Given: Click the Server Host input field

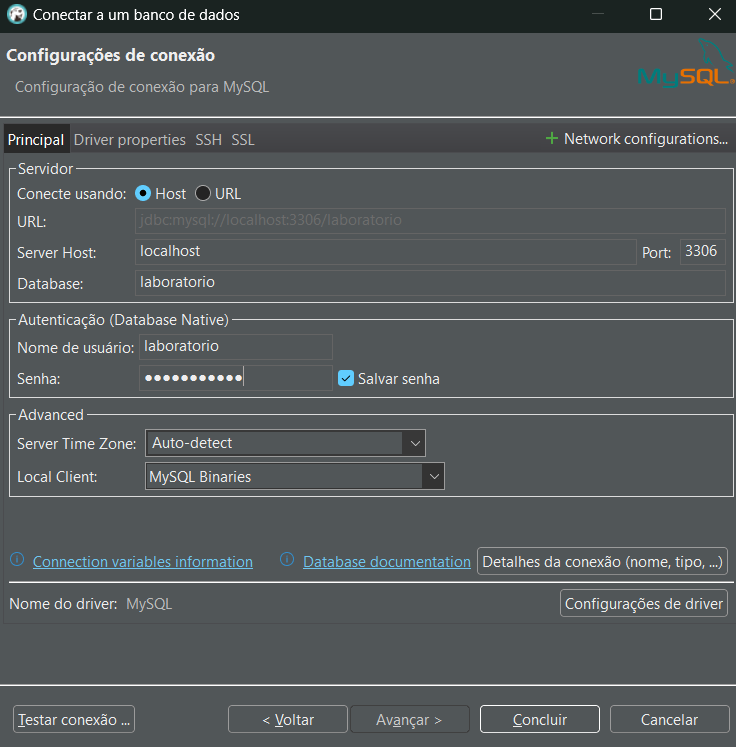Looking at the screenshot, I should point(385,252).
